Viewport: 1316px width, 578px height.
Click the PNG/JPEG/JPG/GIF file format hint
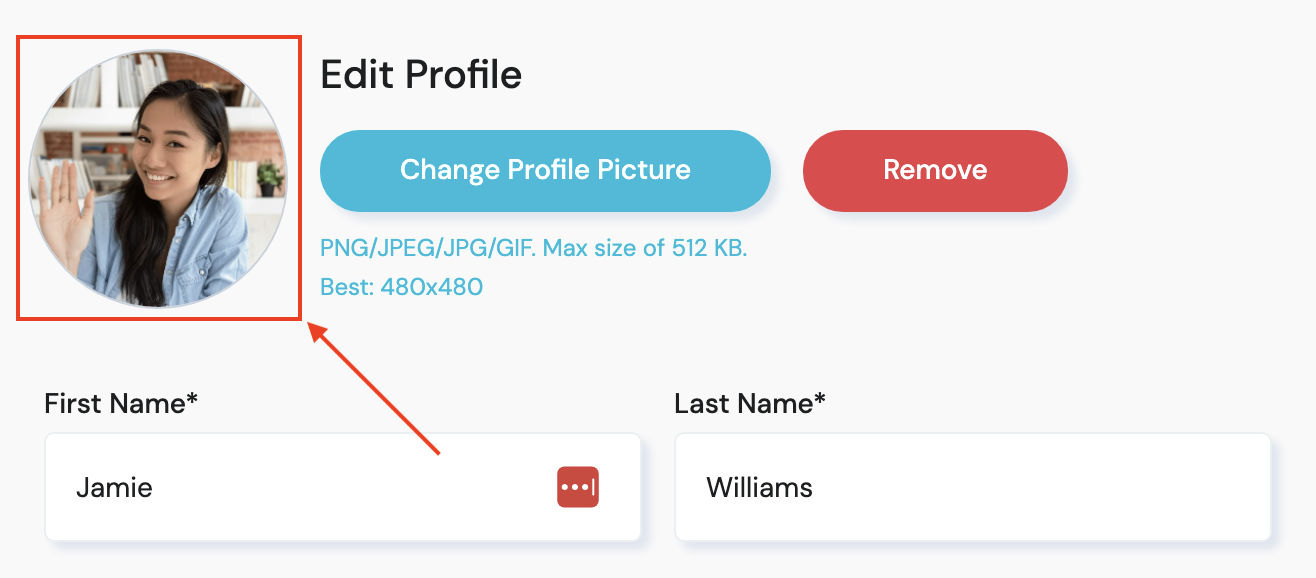click(427, 248)
